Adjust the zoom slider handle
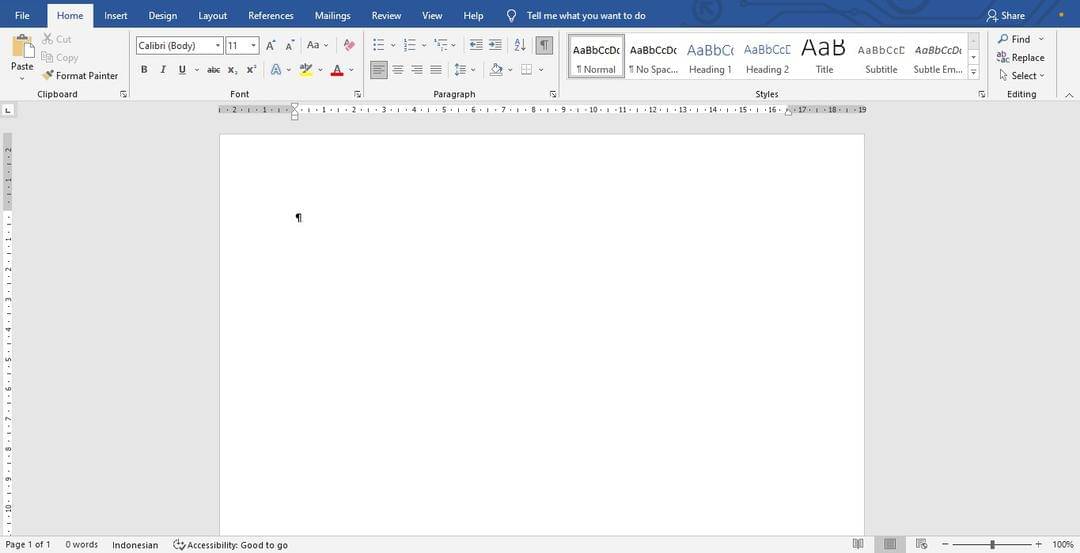 point(993,545)
